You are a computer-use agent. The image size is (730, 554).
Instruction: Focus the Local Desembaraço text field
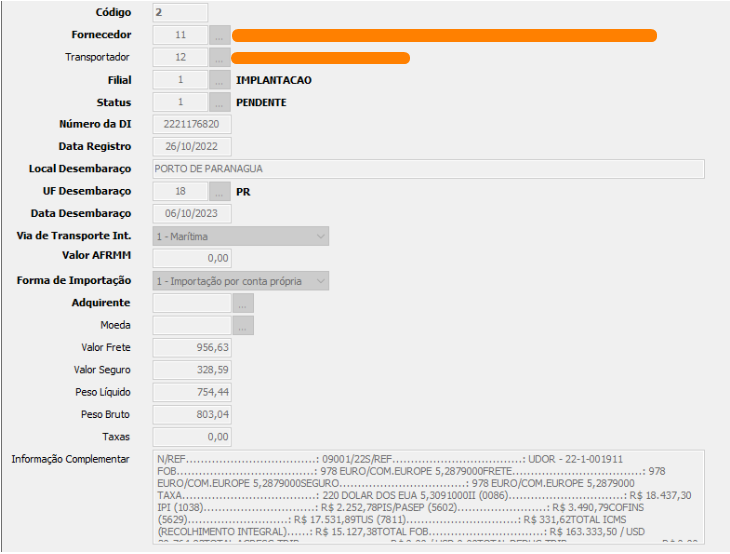pos(428,169)
